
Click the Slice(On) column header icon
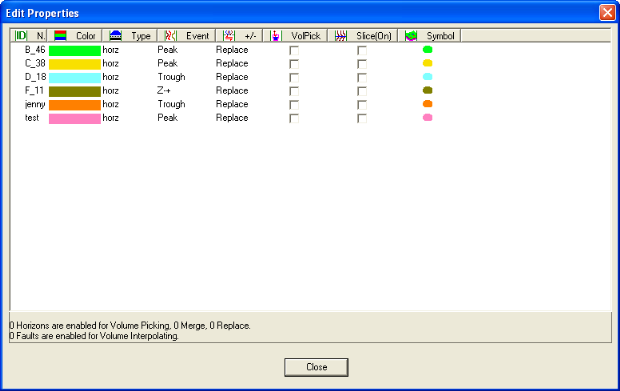[x=340, y=36]
